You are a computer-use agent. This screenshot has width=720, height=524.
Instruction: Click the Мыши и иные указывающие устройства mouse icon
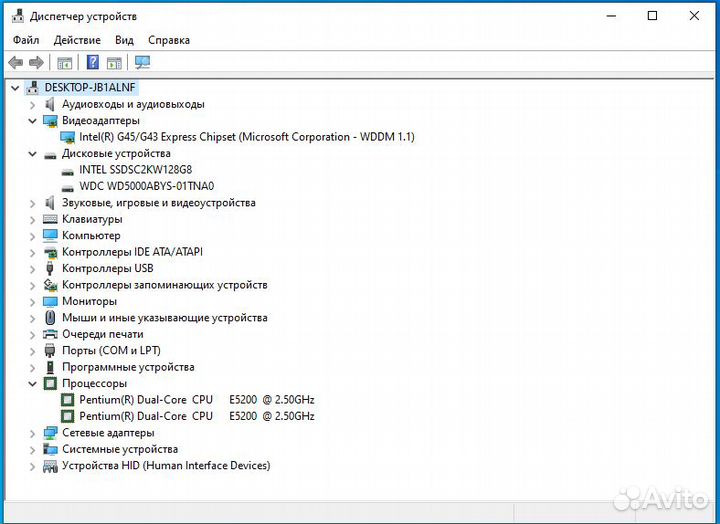tap(50, 317)
